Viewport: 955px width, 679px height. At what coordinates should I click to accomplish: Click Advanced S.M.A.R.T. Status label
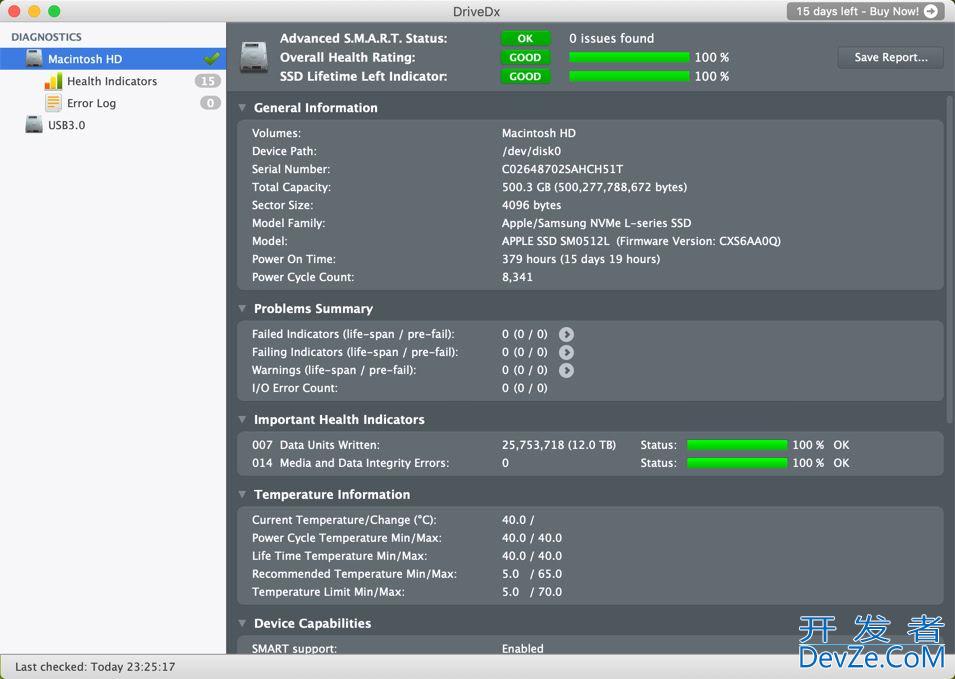[364, 38]
